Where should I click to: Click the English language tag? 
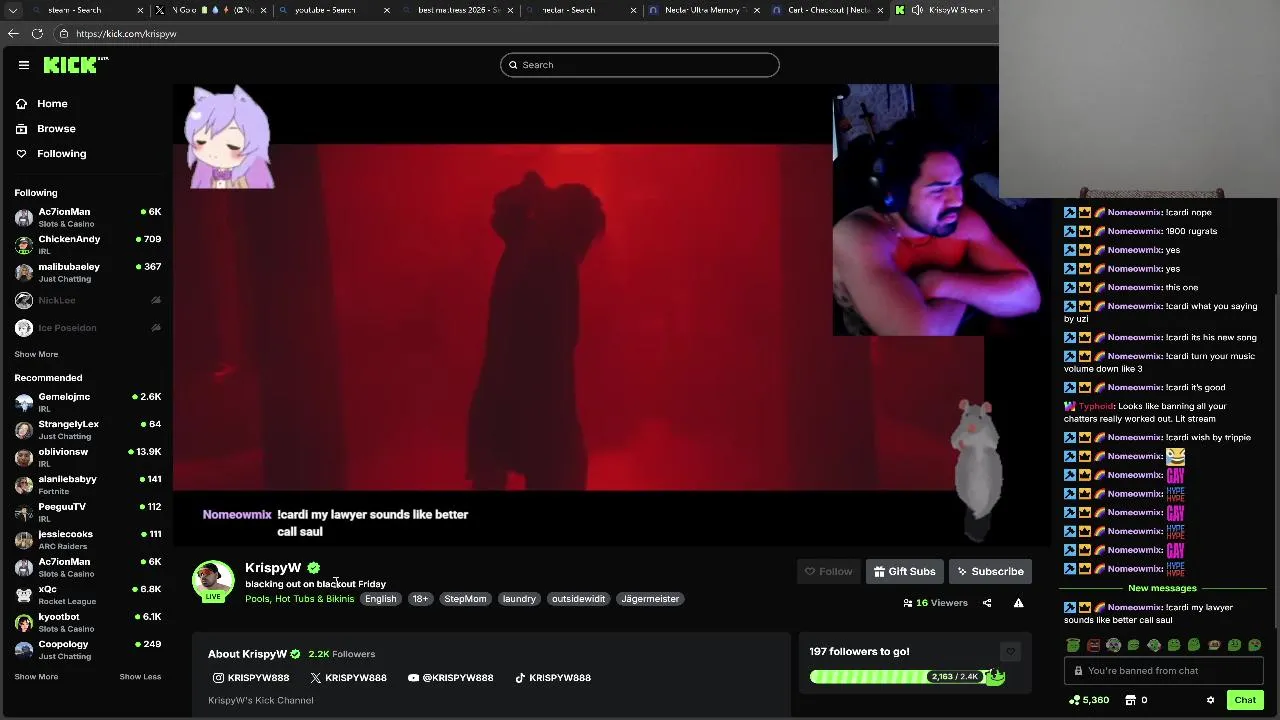coord(381,599)
